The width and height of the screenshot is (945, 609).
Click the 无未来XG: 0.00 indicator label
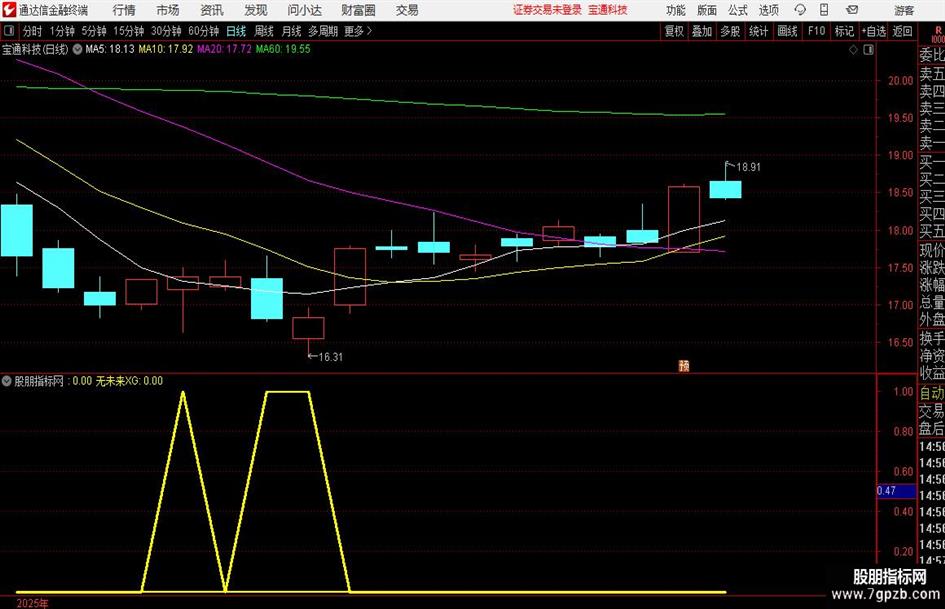point(129,381)
